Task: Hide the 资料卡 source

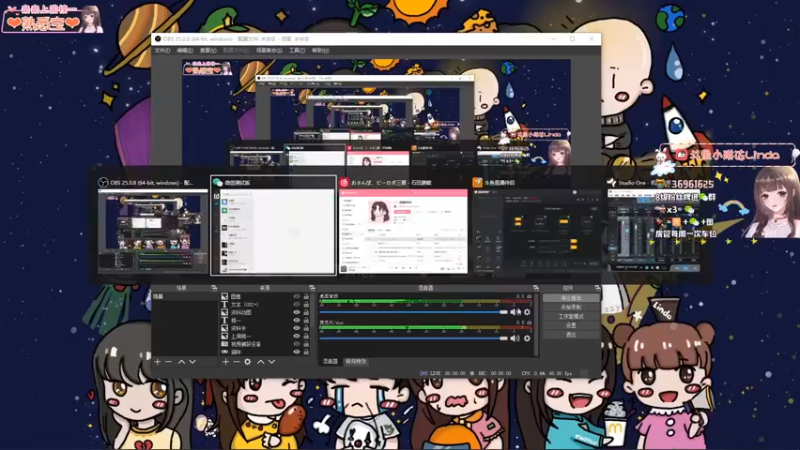Action: pos(296,329)
